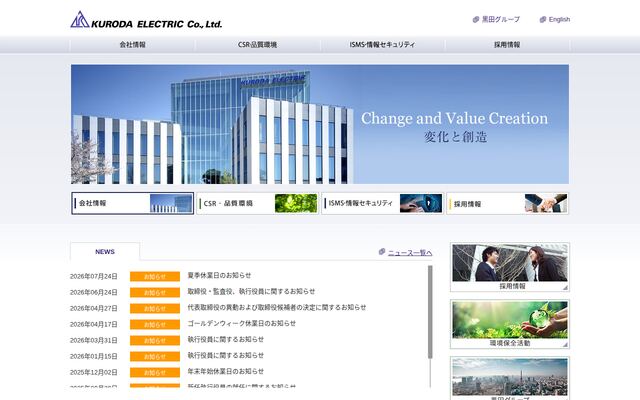
Task: Open news 夏季休業日のお知らせ
Action: click(x=219, y=276)
